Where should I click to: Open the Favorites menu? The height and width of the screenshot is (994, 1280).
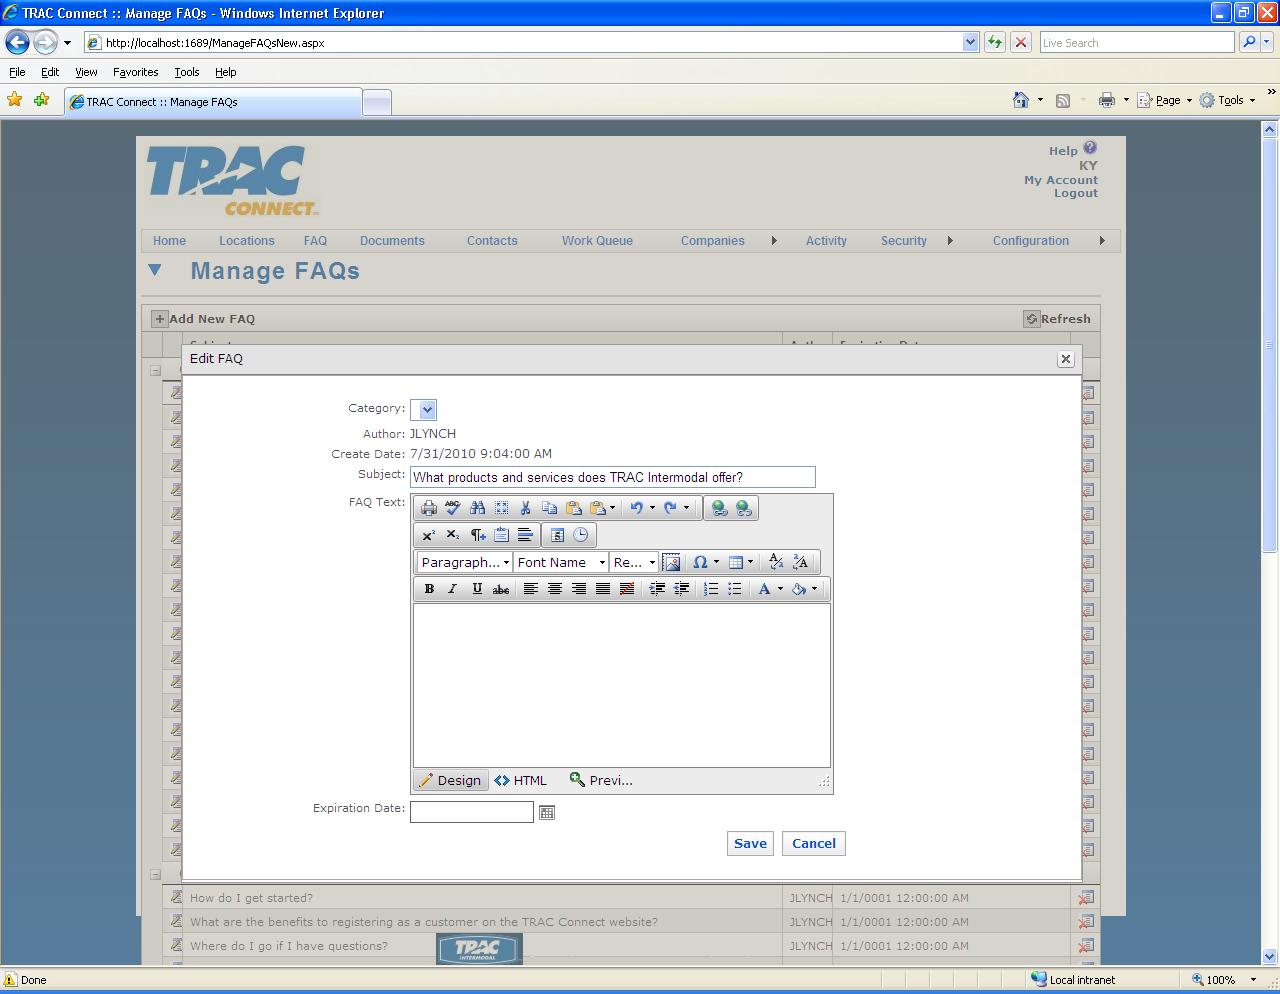135,72
